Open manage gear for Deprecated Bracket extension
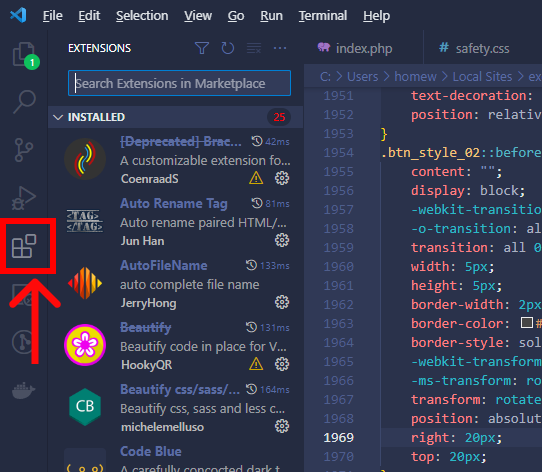The image size is (542, 472). 282,178
